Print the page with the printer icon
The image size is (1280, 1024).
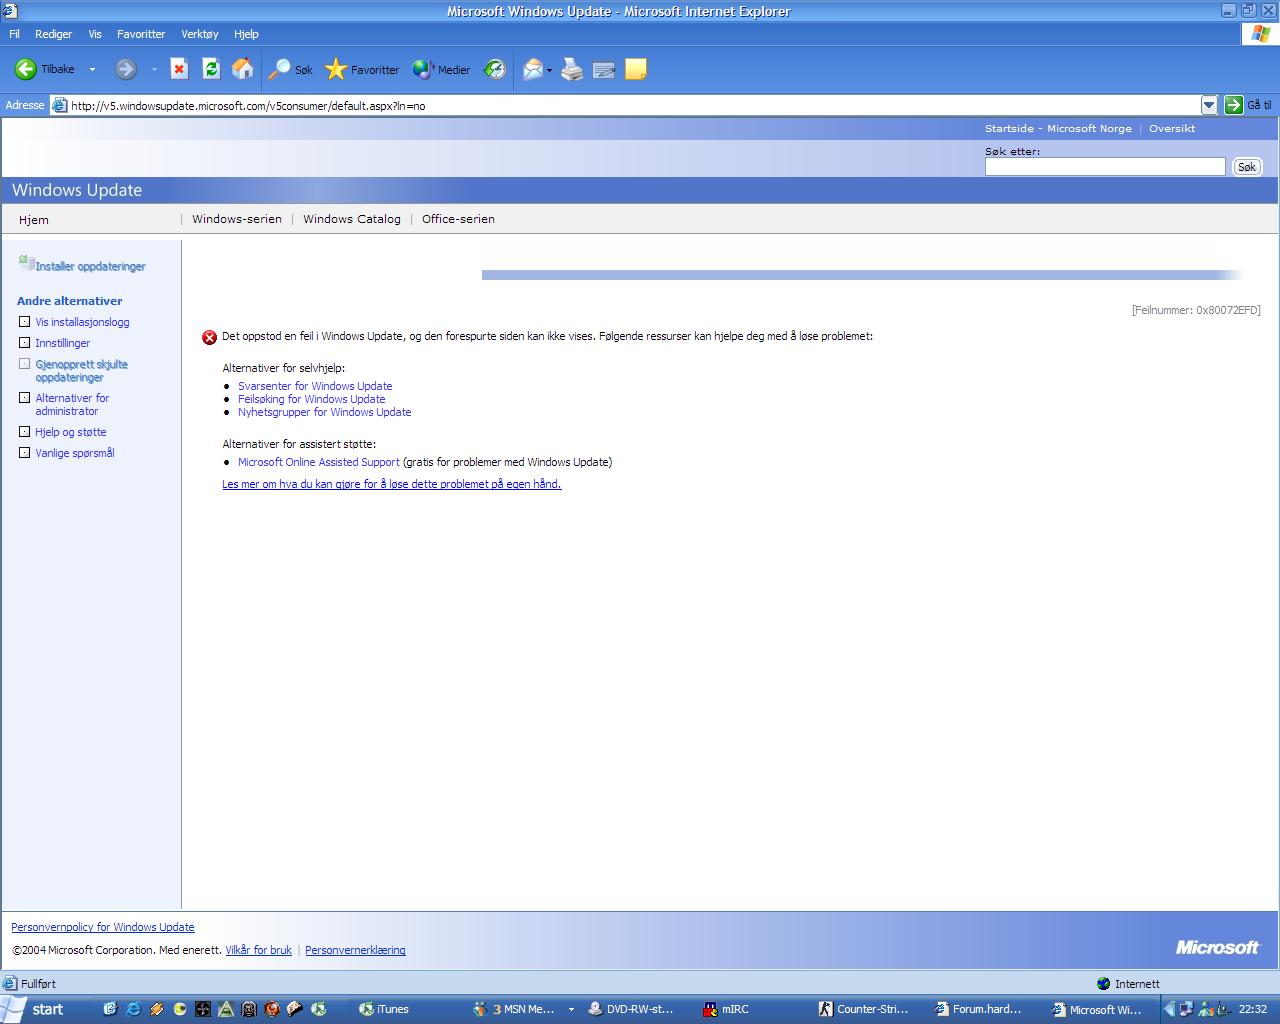pyautogui.click(x=572, y=69)
